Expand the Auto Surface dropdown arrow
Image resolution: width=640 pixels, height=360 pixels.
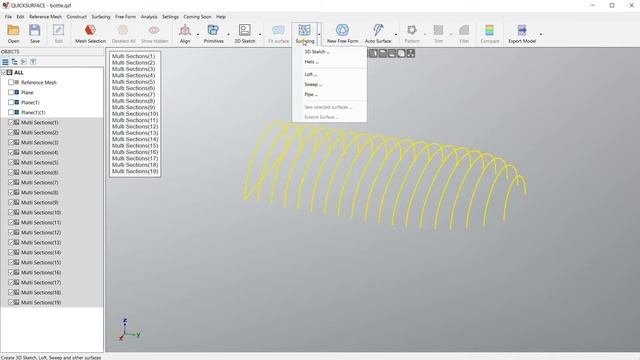[x=396, y=34]
